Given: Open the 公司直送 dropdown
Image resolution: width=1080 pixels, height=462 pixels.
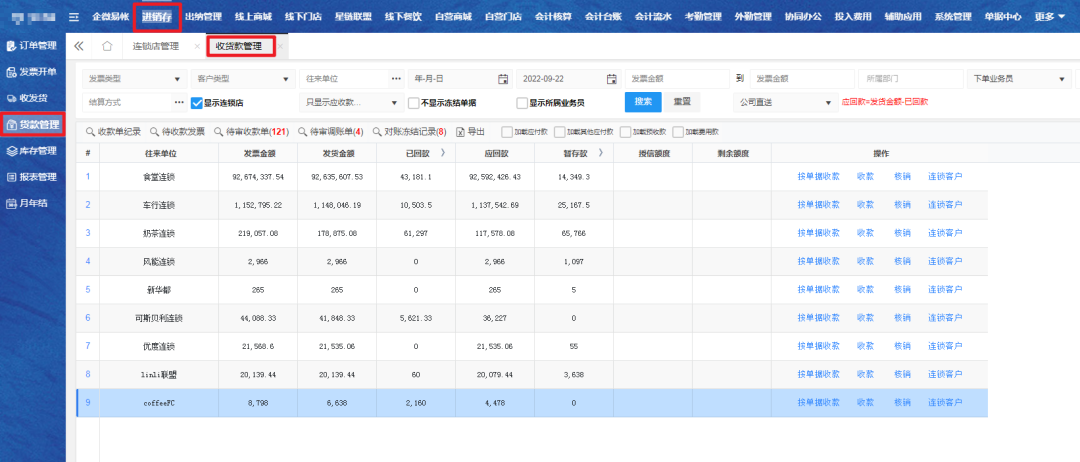Looking at the screenshot, I should coord(828,102).
